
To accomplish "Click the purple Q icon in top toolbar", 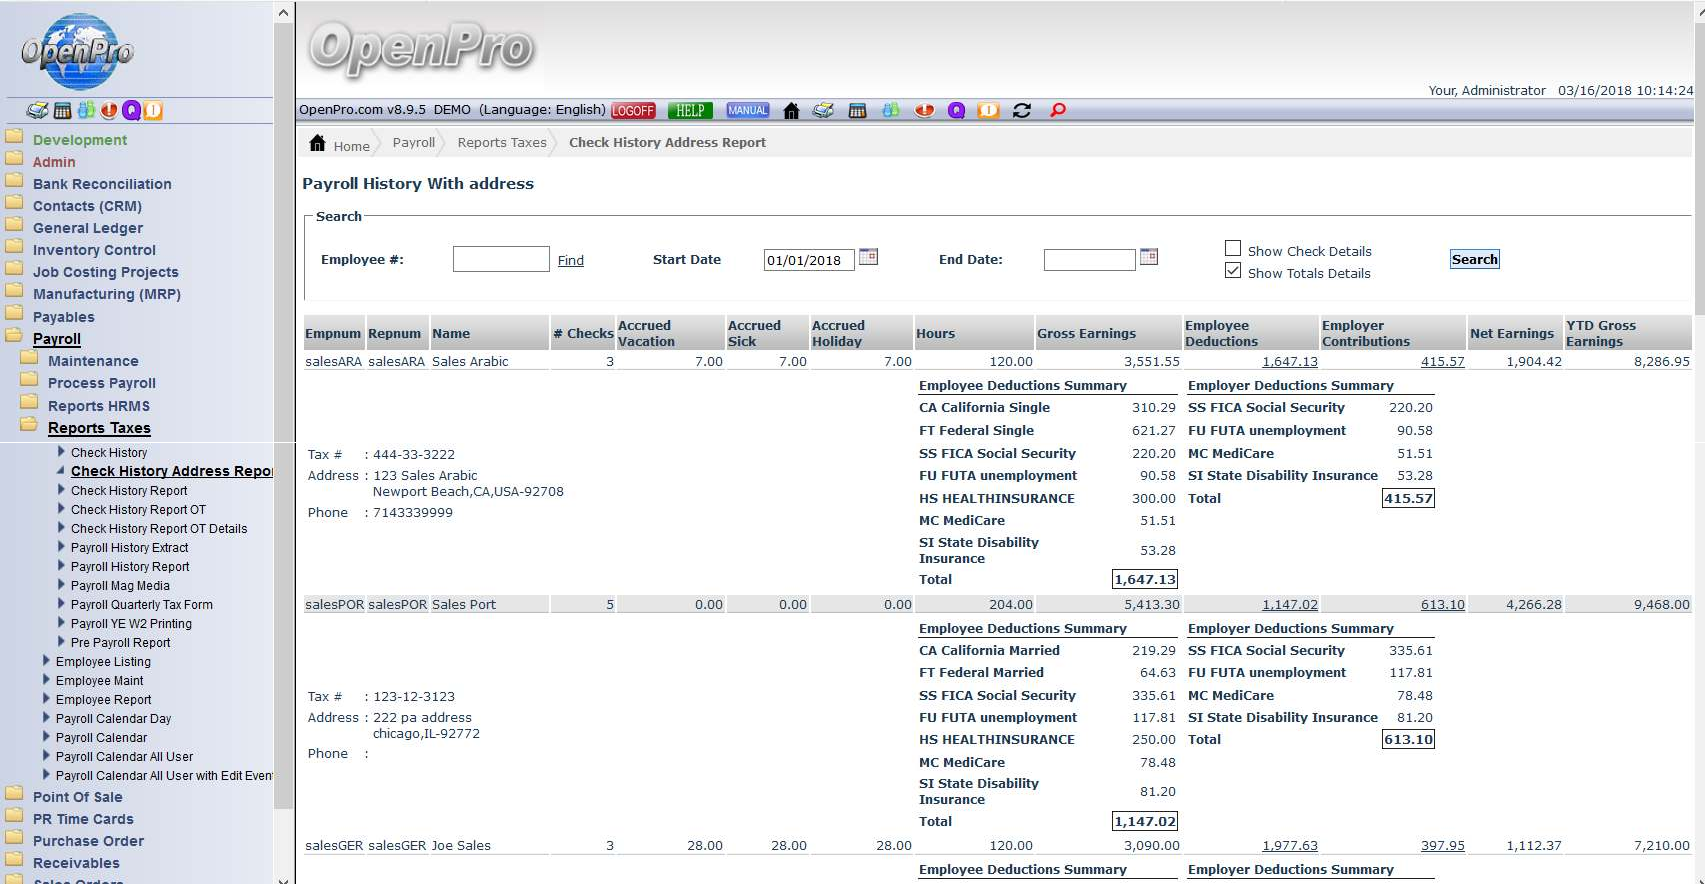I will pos(956,111).
